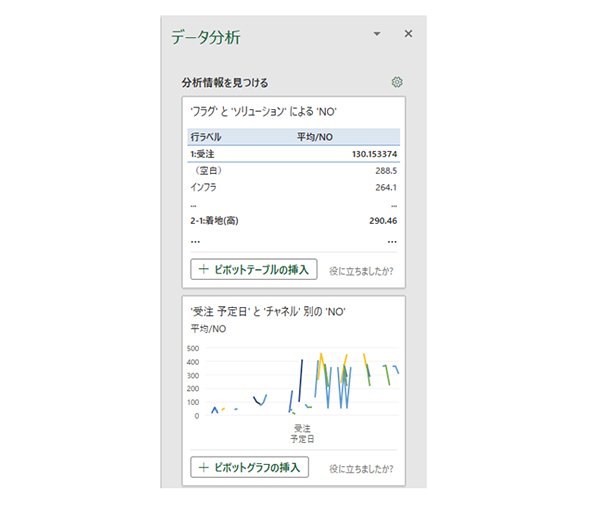Select the （空白） row in the table
Image resolution: width=590 pixels, height=506 pixels.
pos(293,171)
